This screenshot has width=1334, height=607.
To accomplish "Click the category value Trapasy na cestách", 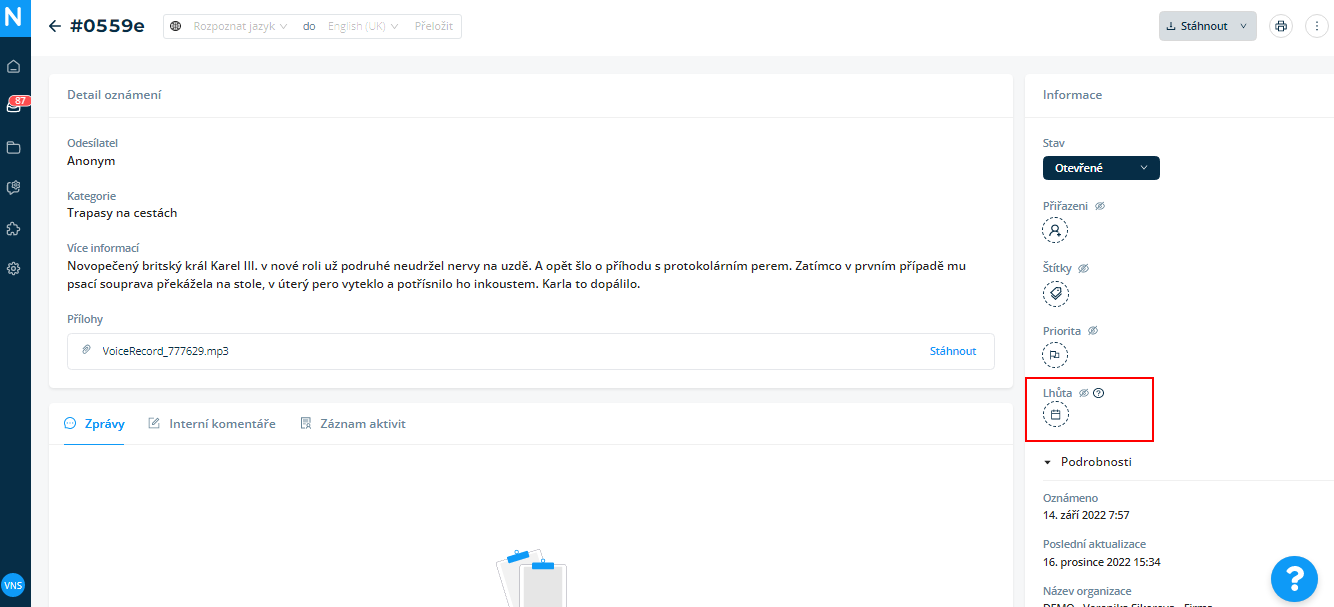I will pyautogui.click(x=122, y=213).
